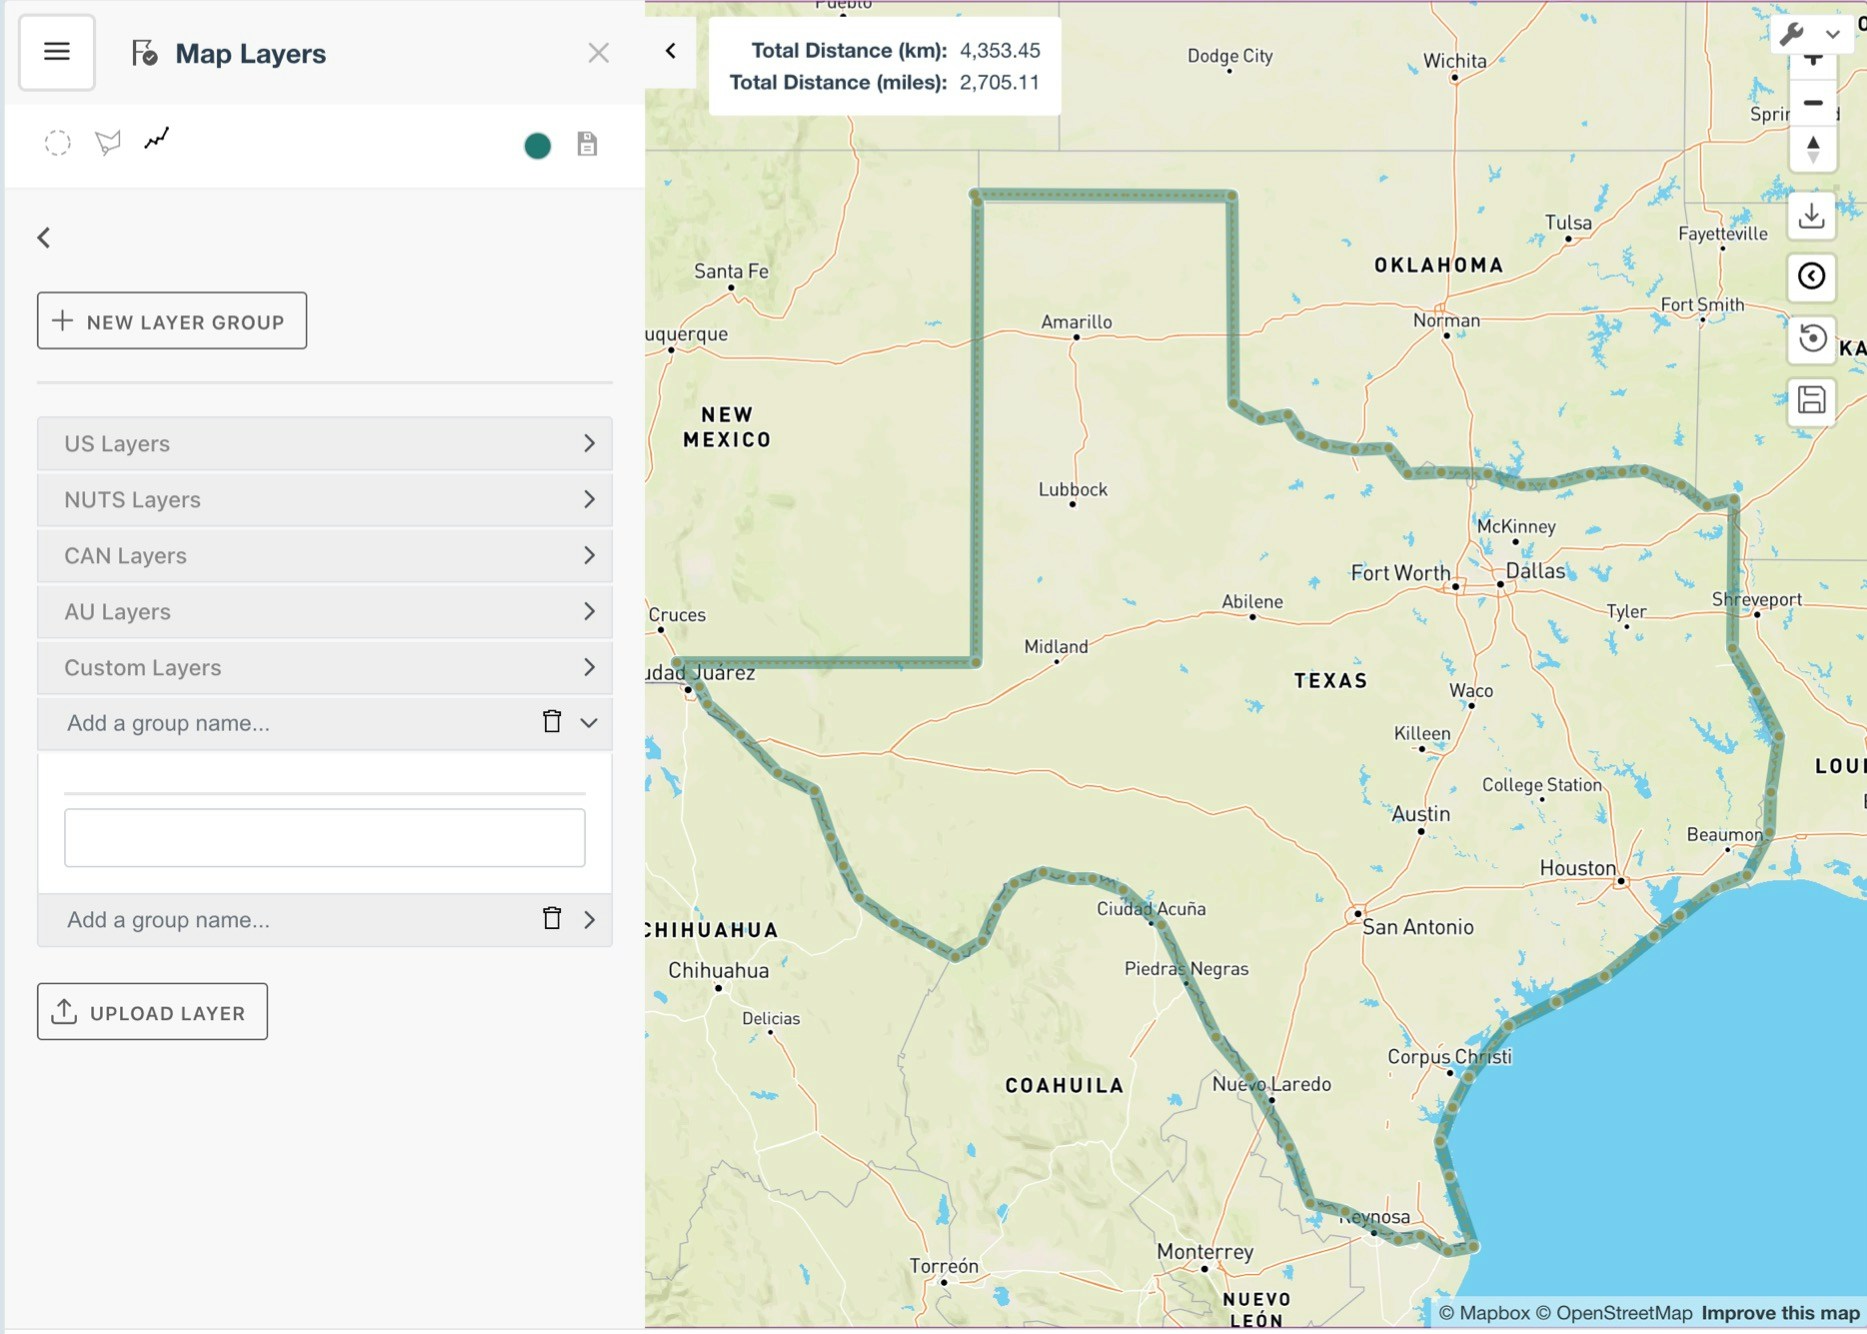Image resolution: width=1867 pixels, height=1334 pixels.
Task: Expand the CAN Layers group
Action: [x=324, y=555]
